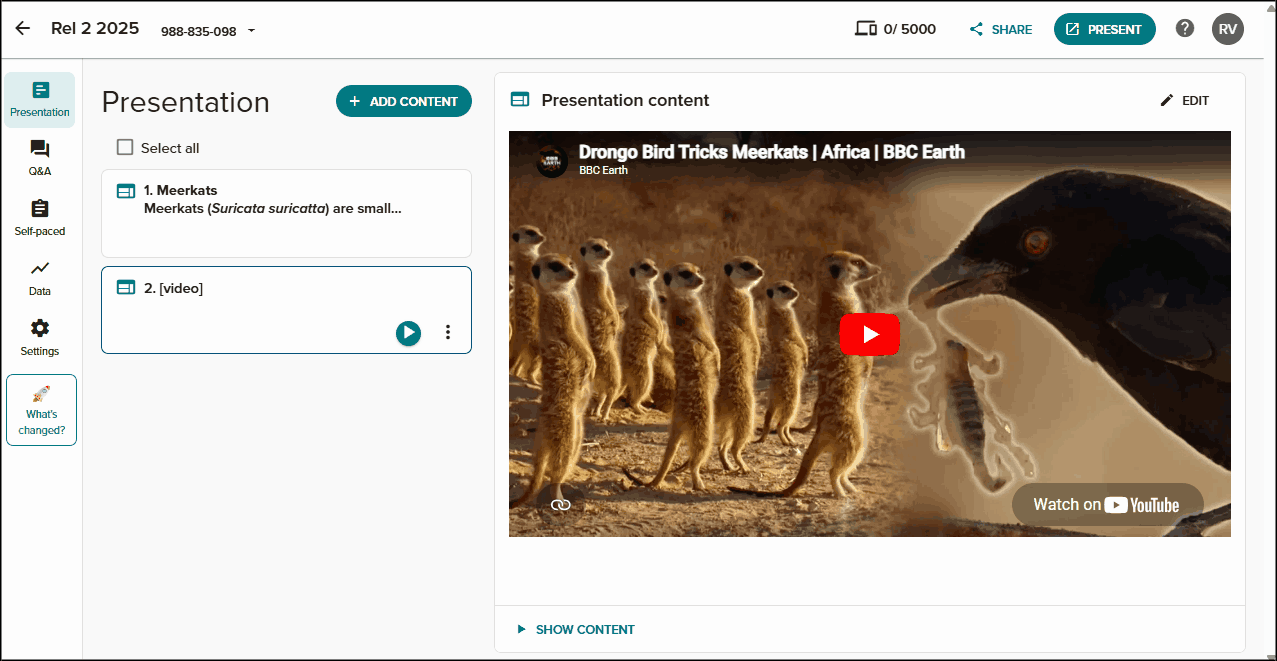Select the 2. [video] slide title

click(174, 288)
